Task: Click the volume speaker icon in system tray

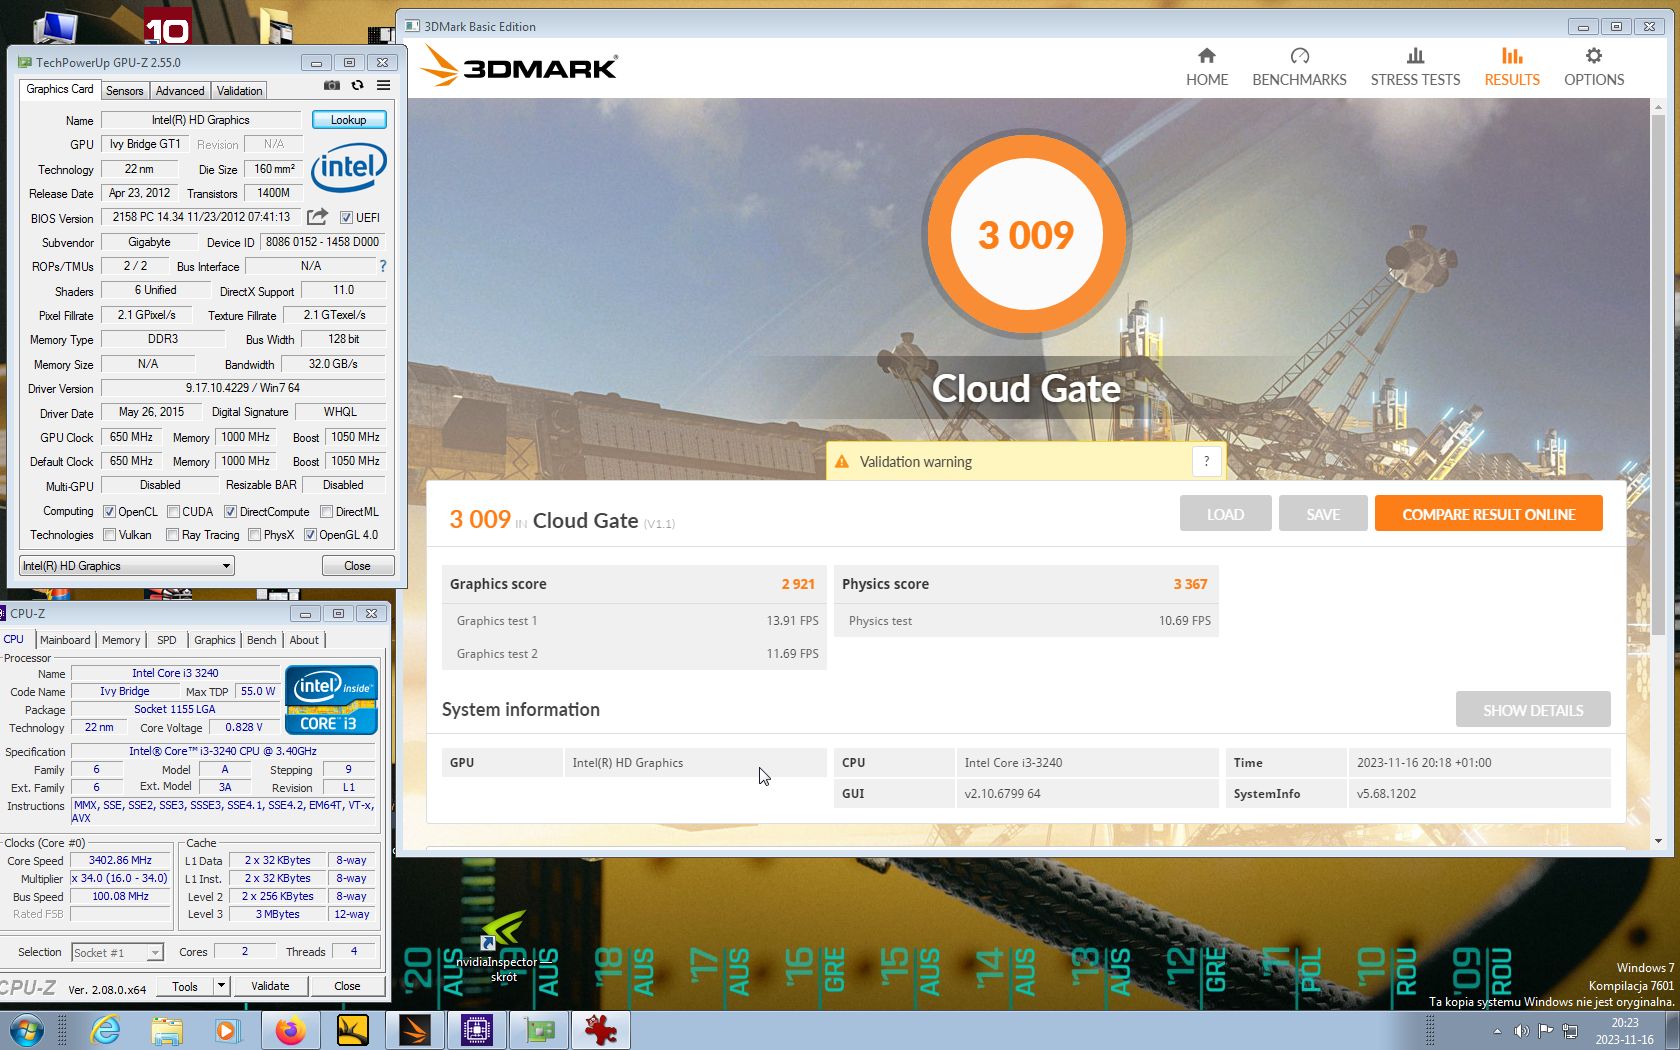Action: pyautogui.click(x=1521, y=1031)
